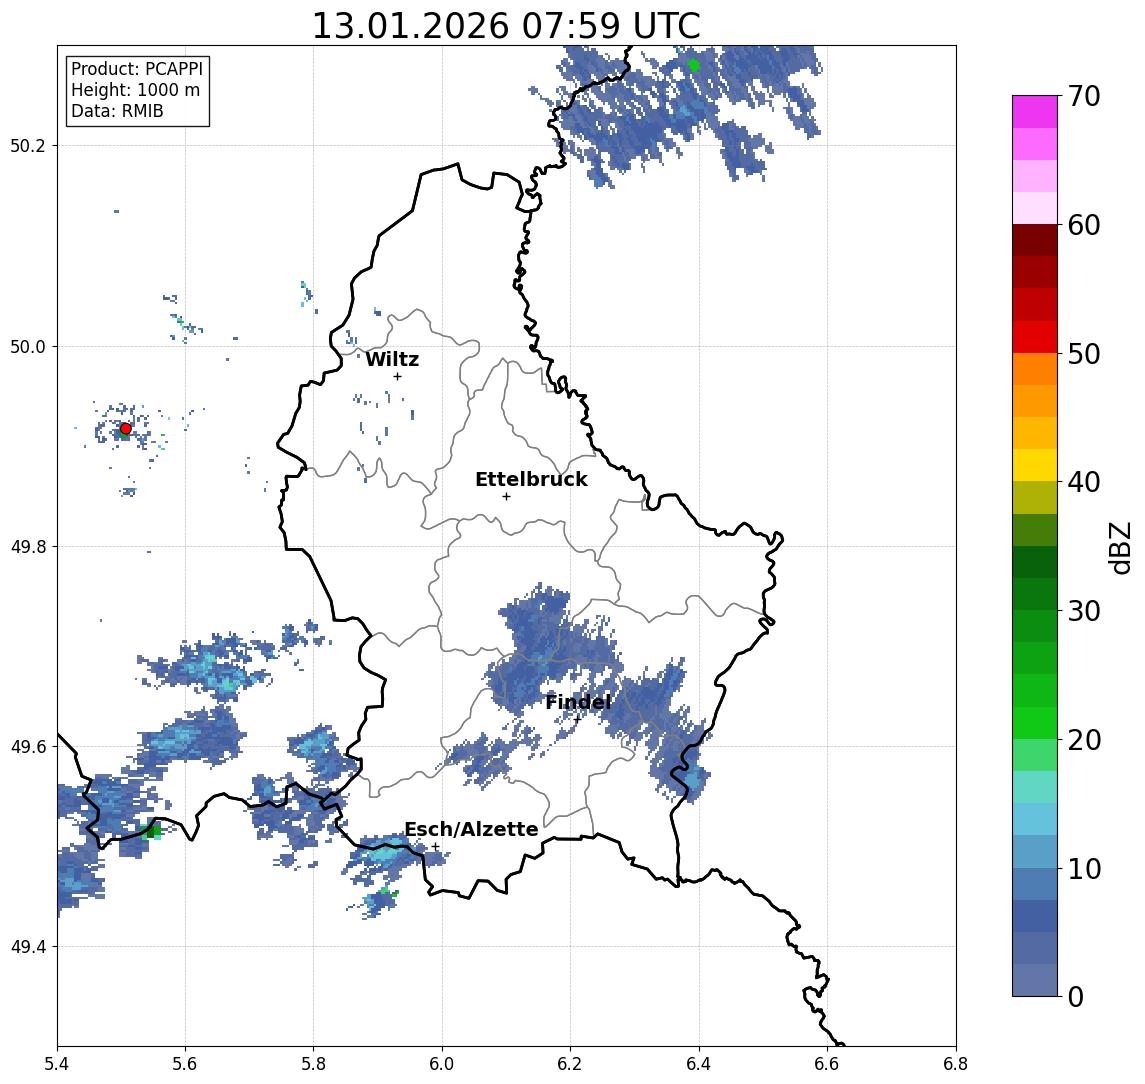Screen dimensions: 1145x1084
Task: Click the longitude tick label 6.0
Action: (x=442, y=1064)
